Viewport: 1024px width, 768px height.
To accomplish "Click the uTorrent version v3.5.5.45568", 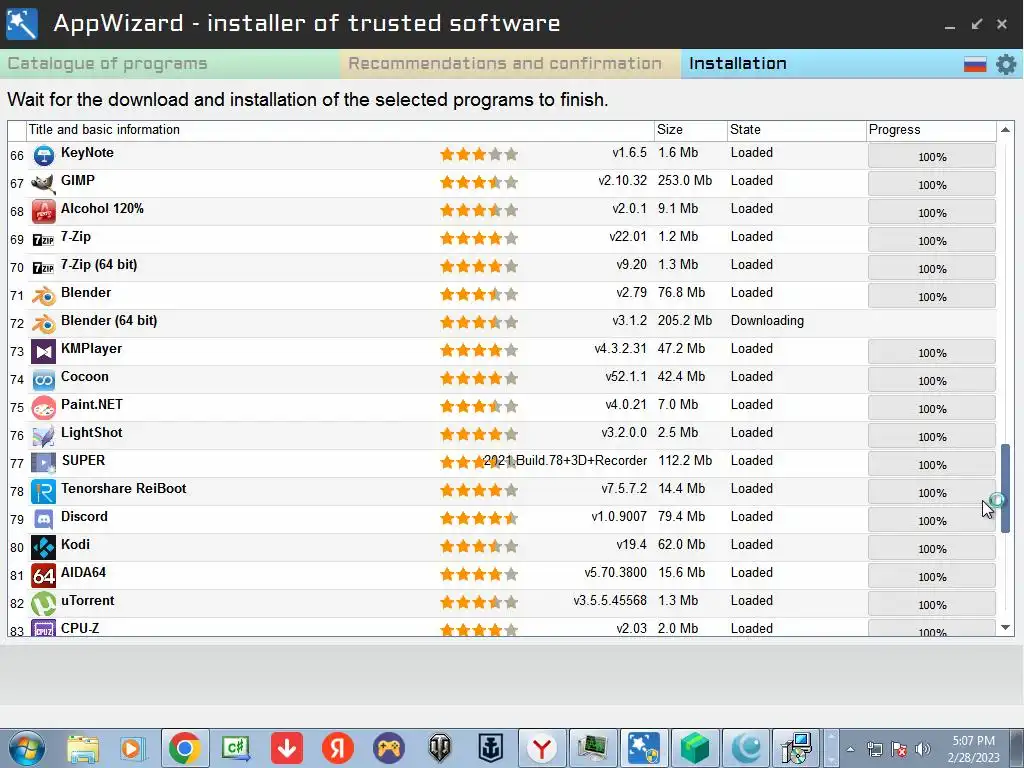I will (610, 601).
